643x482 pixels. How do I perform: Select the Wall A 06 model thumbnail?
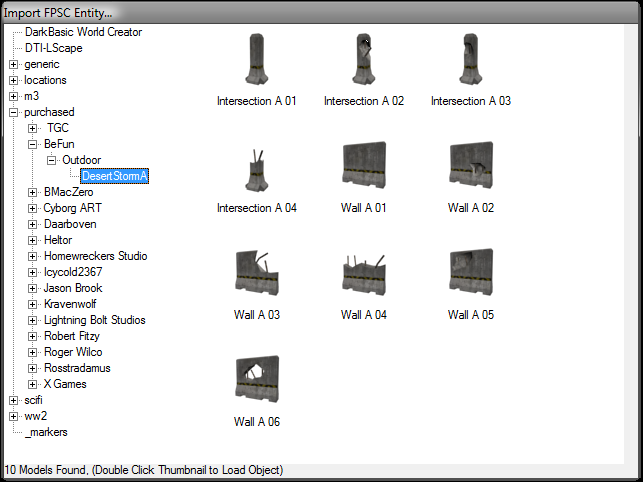[x=257, y=379]
